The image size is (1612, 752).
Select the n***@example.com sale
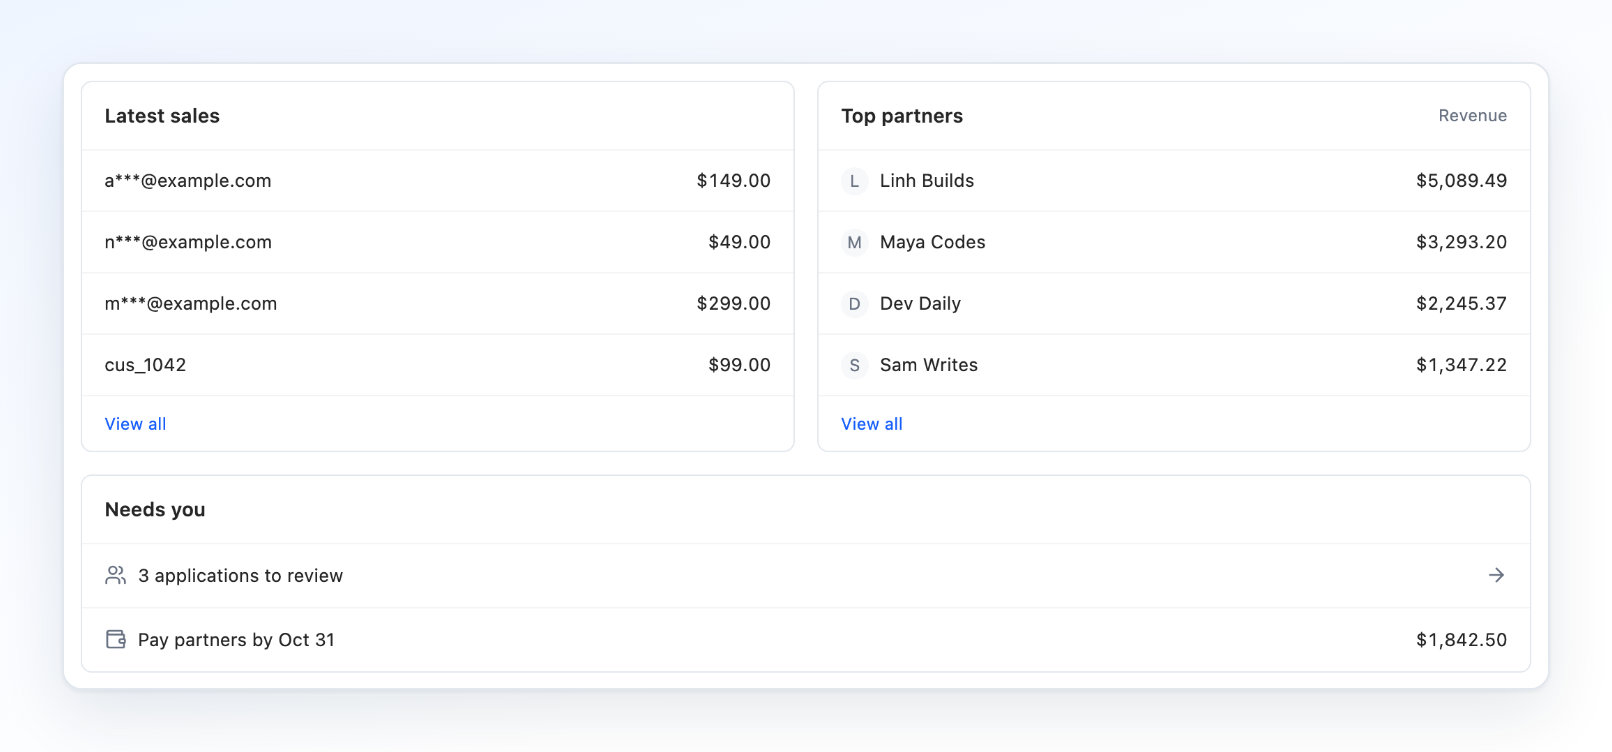438,242
